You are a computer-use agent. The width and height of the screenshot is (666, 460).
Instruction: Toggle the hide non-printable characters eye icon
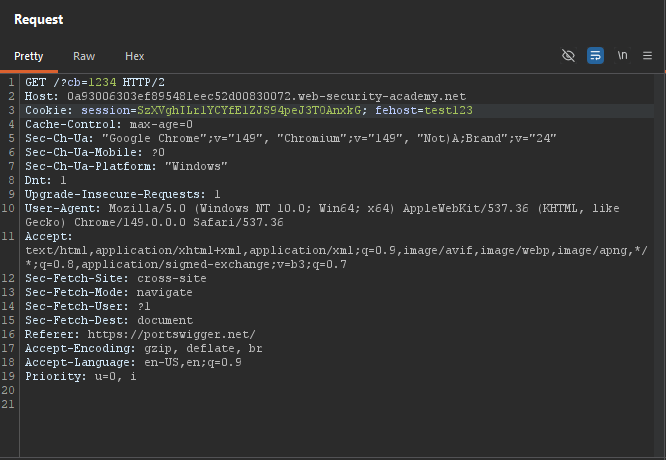tap(568, 56)
